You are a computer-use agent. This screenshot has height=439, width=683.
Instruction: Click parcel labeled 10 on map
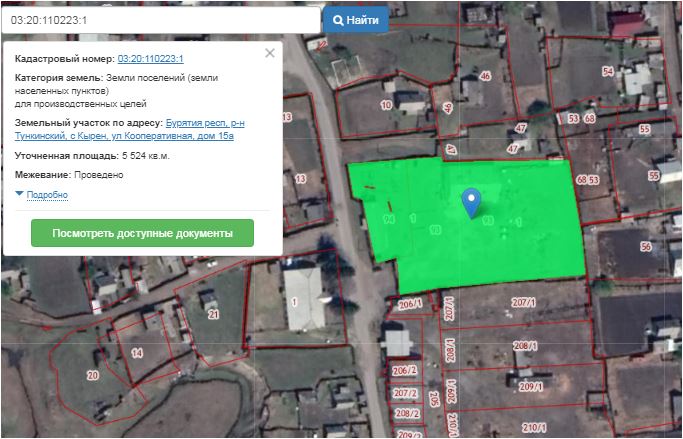[x=387, y=105]
